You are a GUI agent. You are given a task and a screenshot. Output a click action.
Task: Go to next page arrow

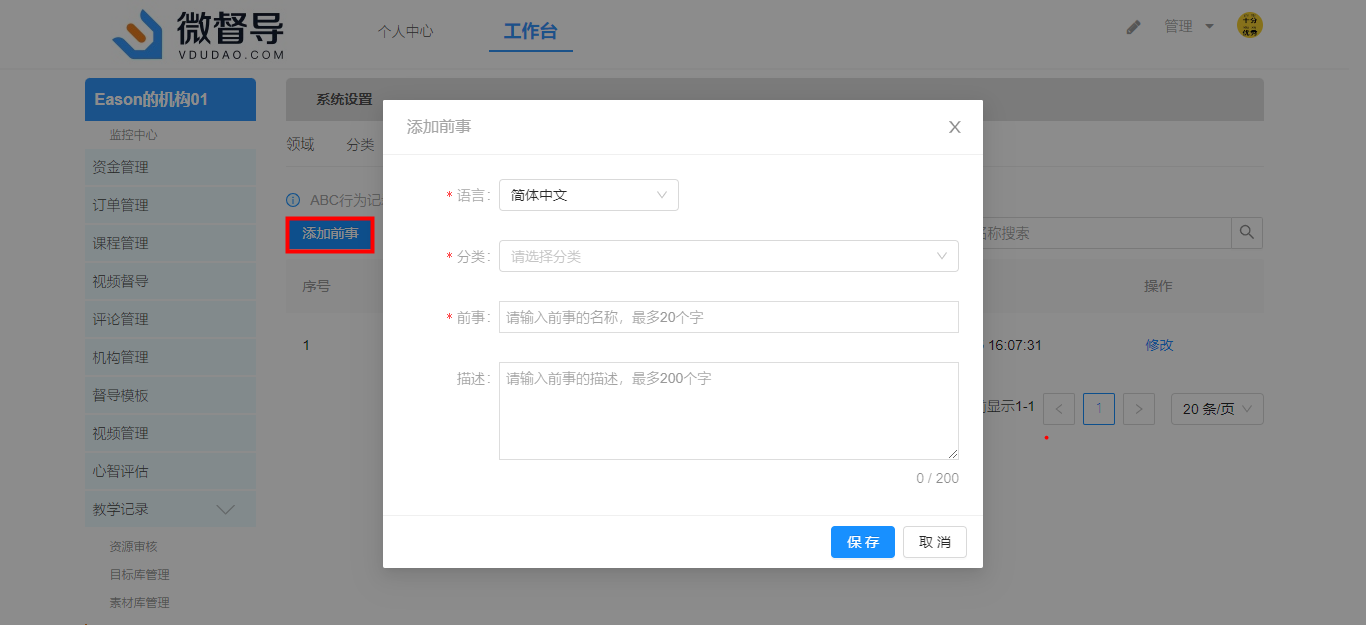coord(1139,409)
